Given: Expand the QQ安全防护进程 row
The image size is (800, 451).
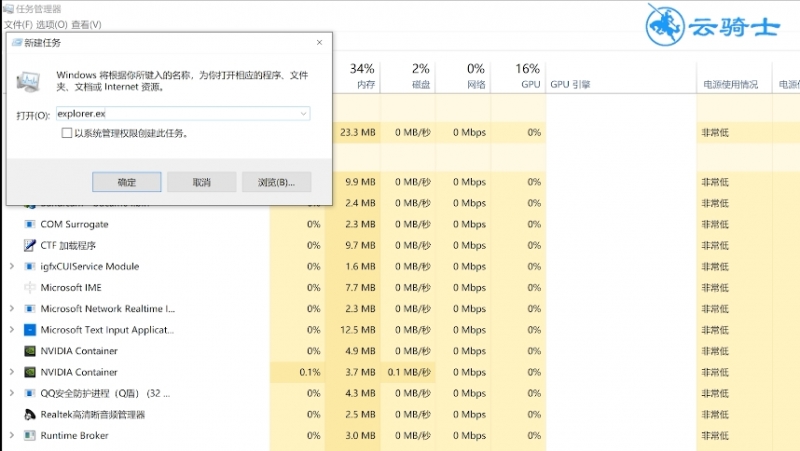Looking at the screenshot, I should tap(12, 393).
